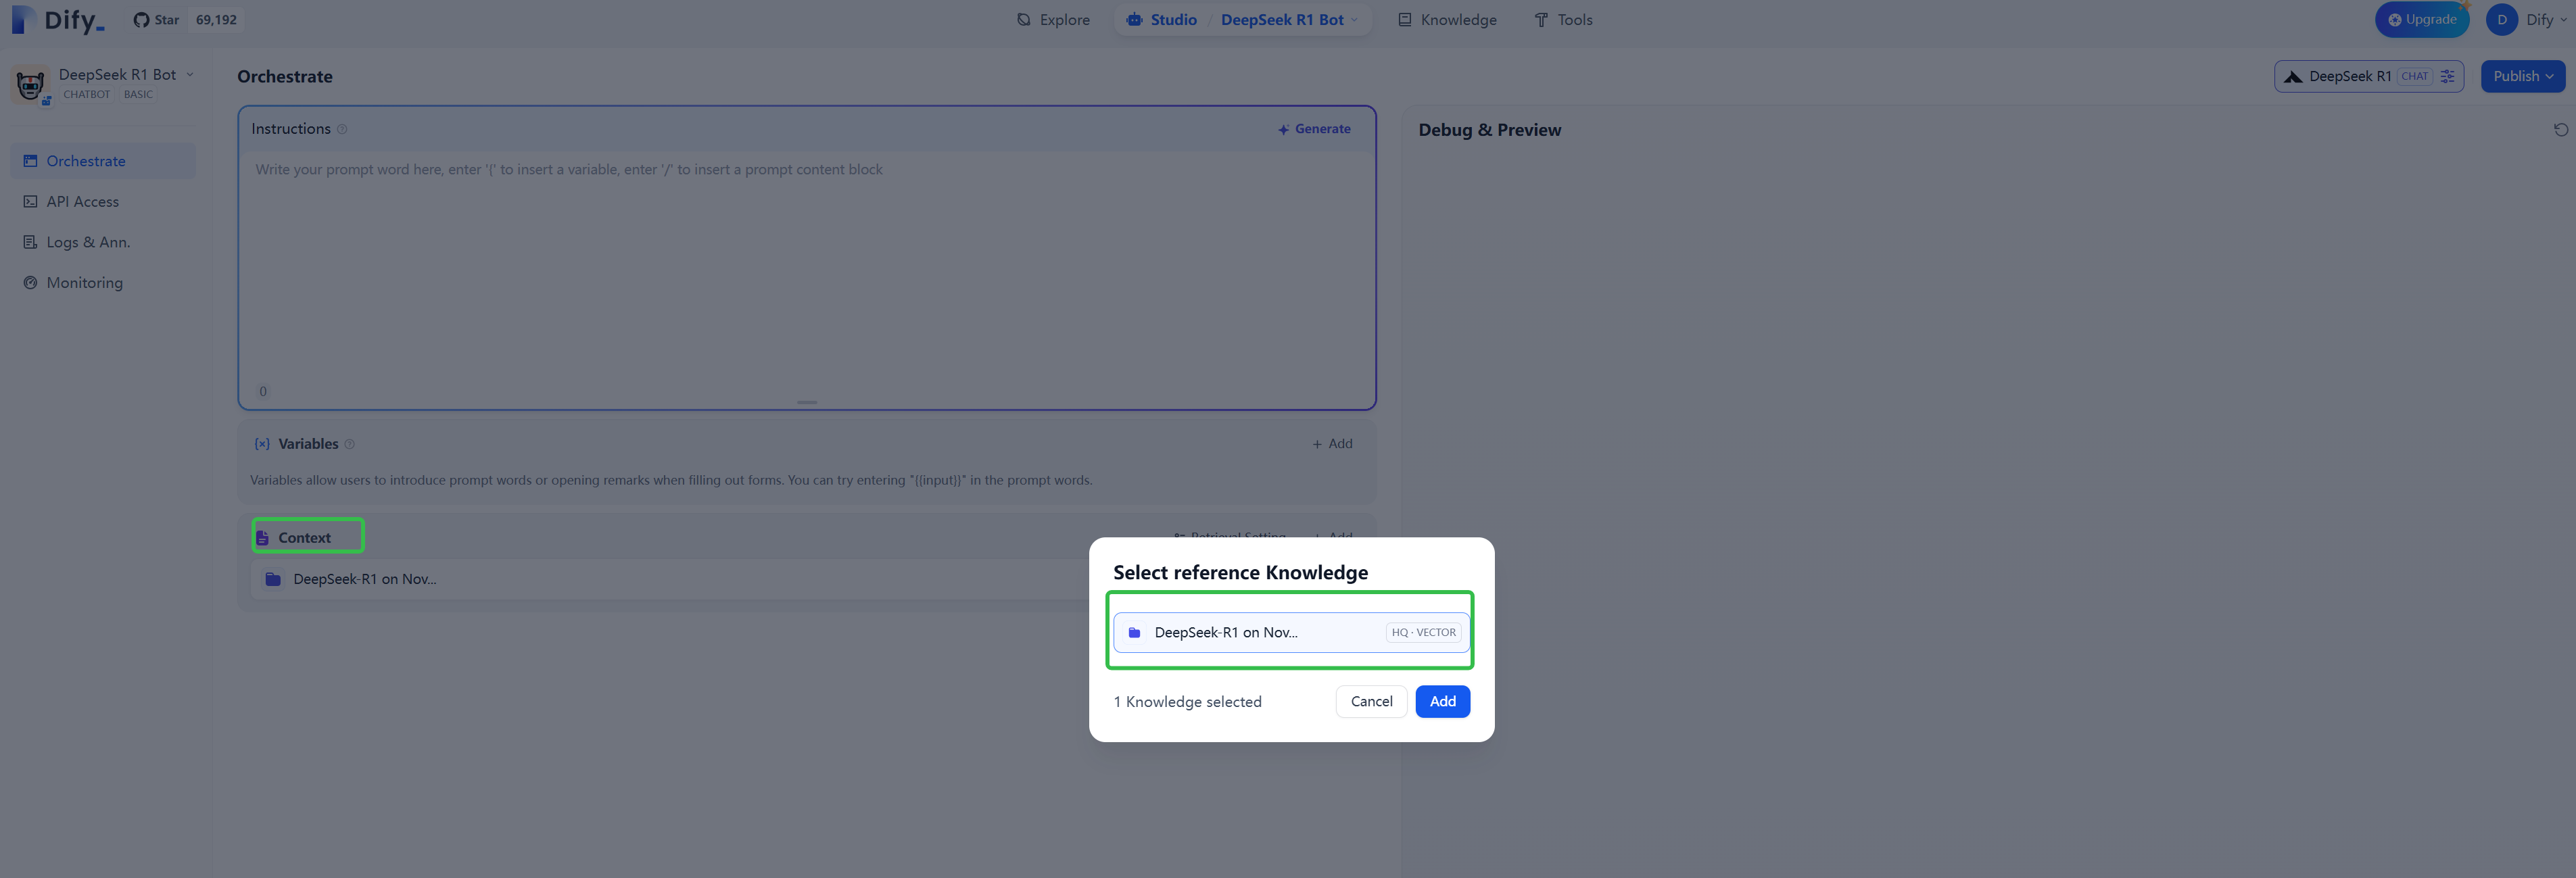Image resolution: width=2576 pixels, height=878 pixels.
Task: Open the Knowledge tab
Action: [1447, 20]
